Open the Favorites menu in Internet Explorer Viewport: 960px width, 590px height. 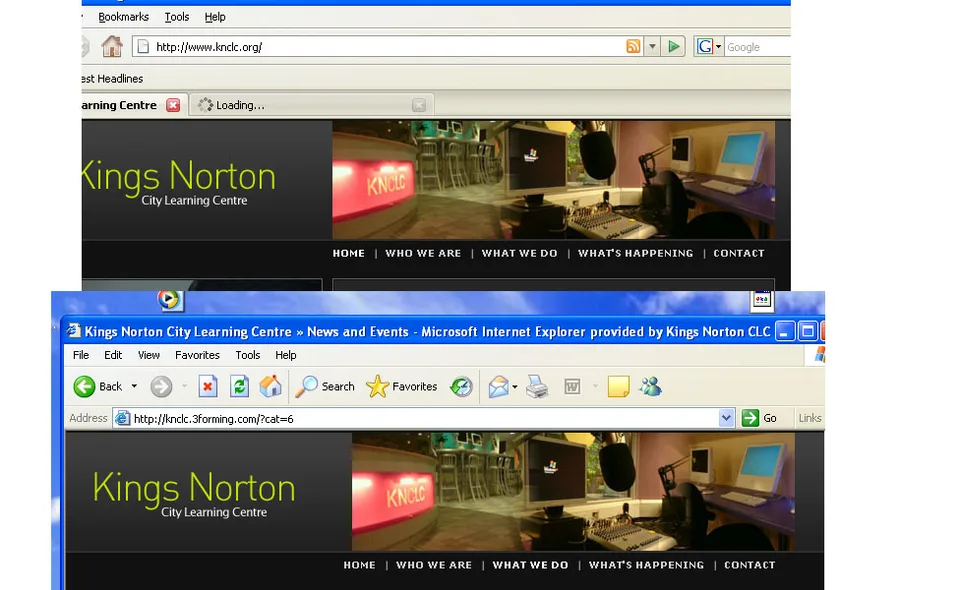[x=197, y=355]
